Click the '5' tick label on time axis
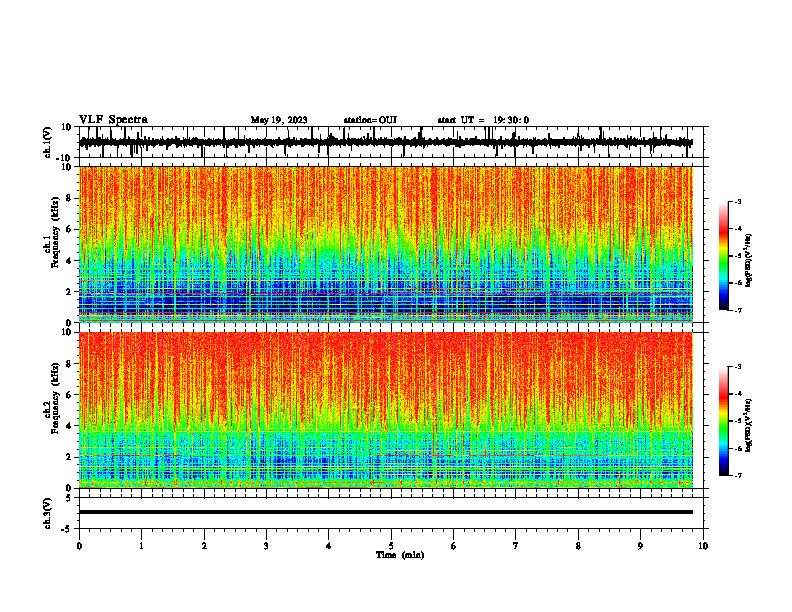792x612 pixels. point(391,546)
